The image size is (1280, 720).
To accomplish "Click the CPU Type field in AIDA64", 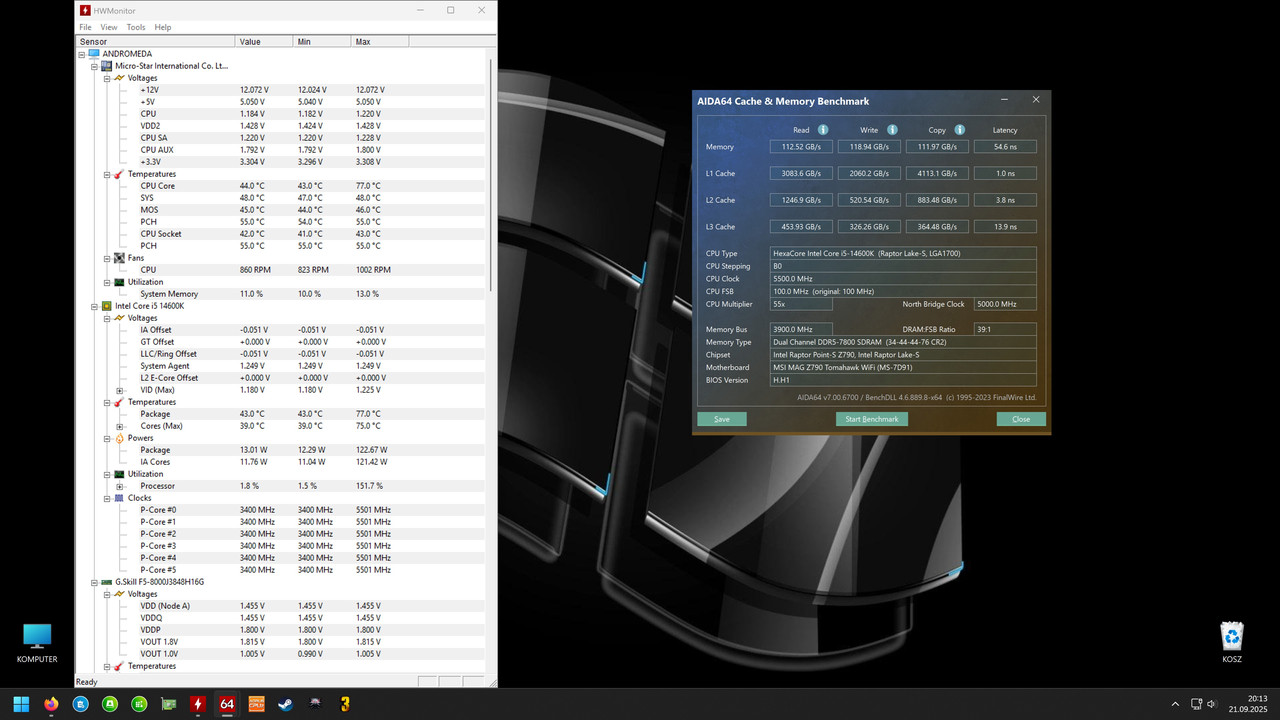I will coord(903,254).
